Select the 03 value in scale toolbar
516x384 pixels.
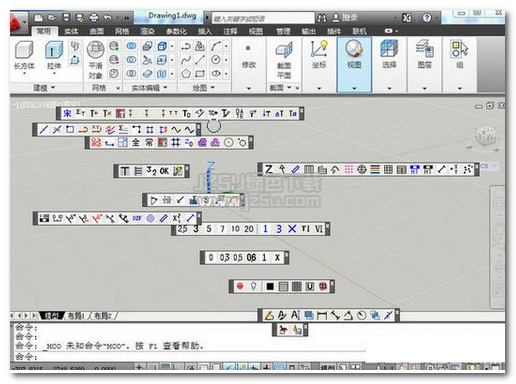click(x=224, y=257)
